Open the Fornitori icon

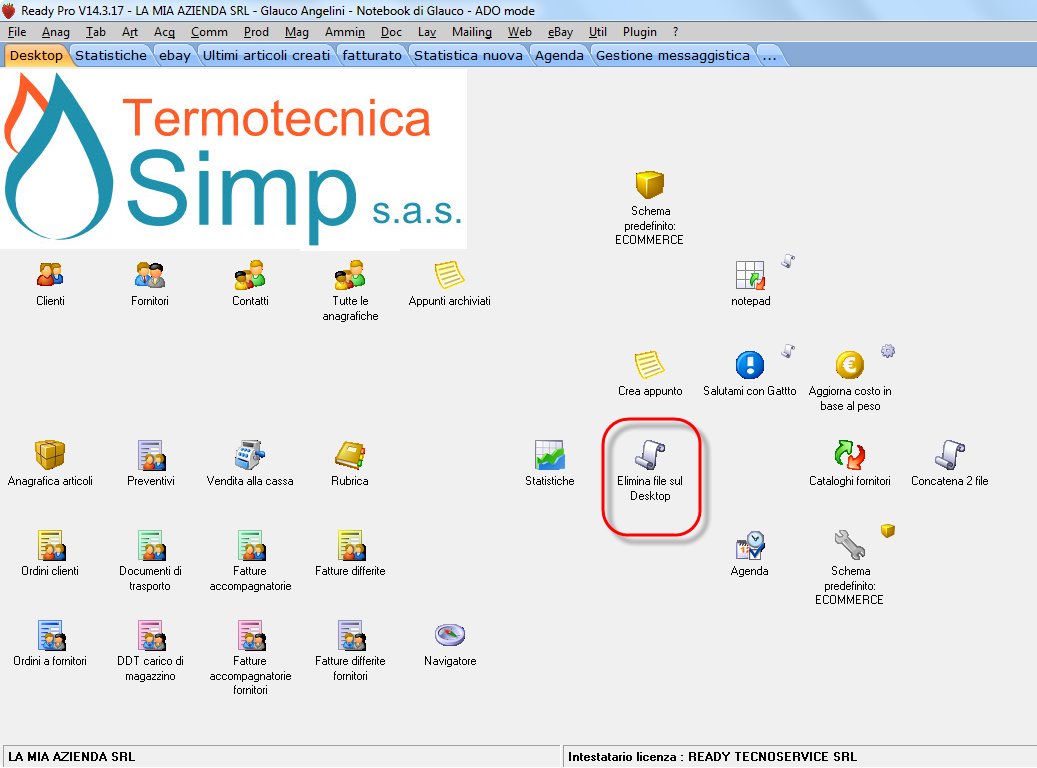[x=150, y=275]
